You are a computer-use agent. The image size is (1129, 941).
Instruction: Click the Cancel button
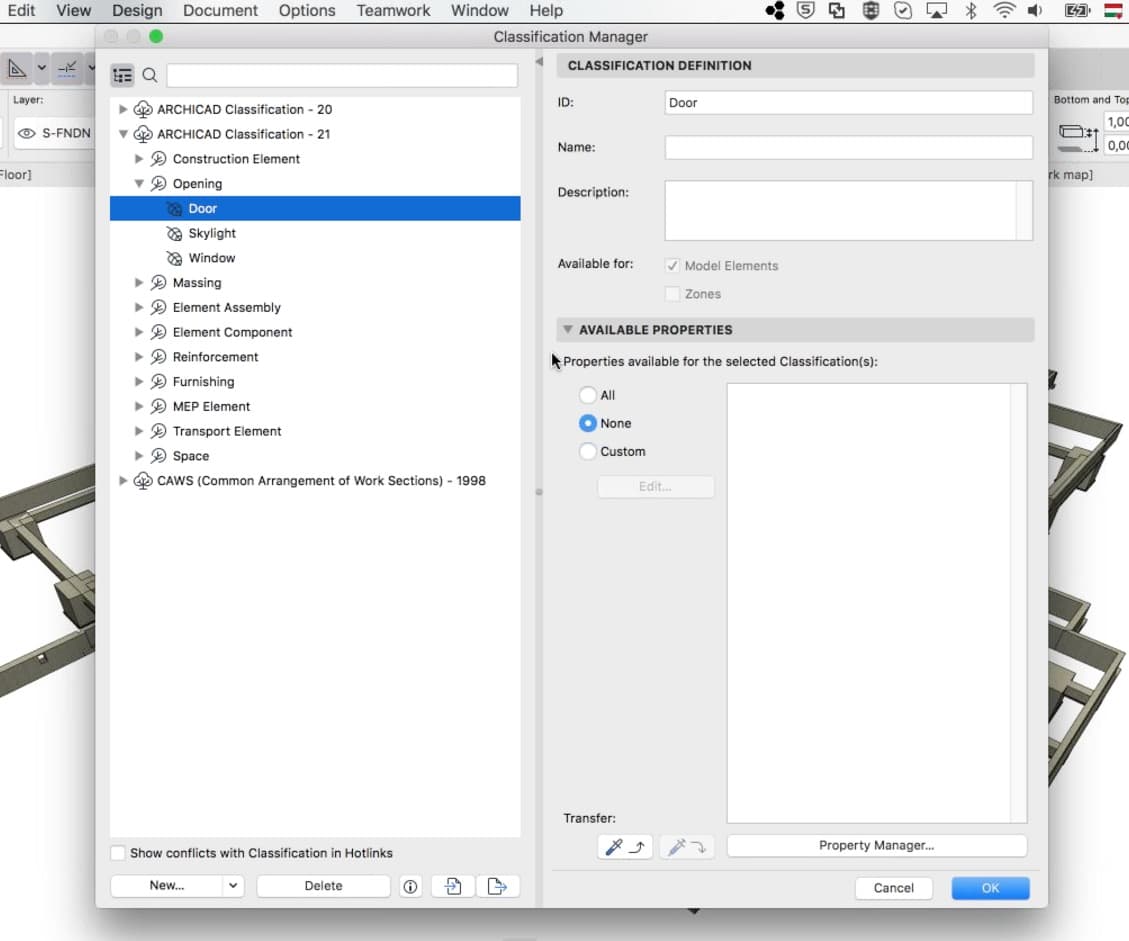click(x=894, y=888)
